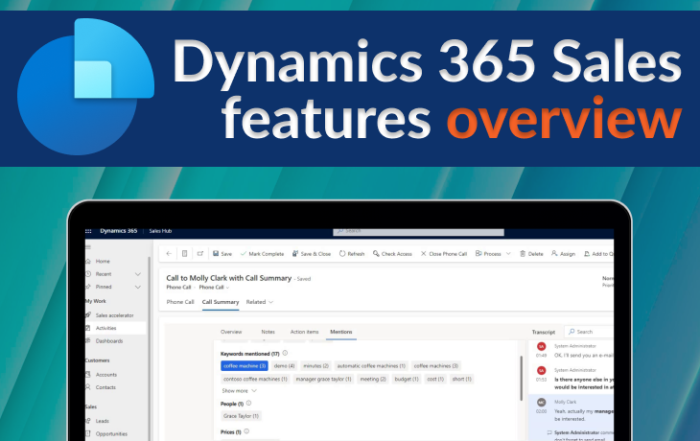Expand the Pinned chevron
The image size is (700, 441).
point(138,287)
